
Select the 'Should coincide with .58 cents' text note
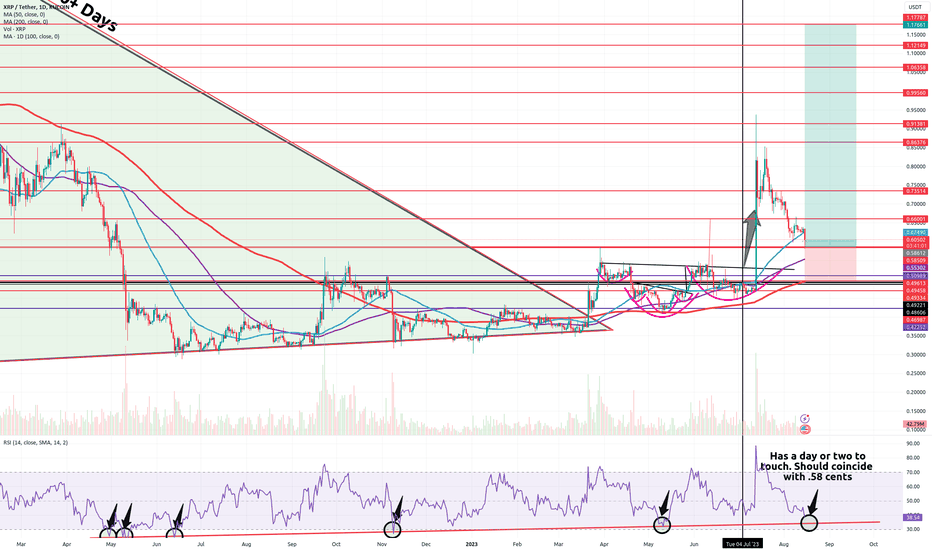(x=817, y=467)
